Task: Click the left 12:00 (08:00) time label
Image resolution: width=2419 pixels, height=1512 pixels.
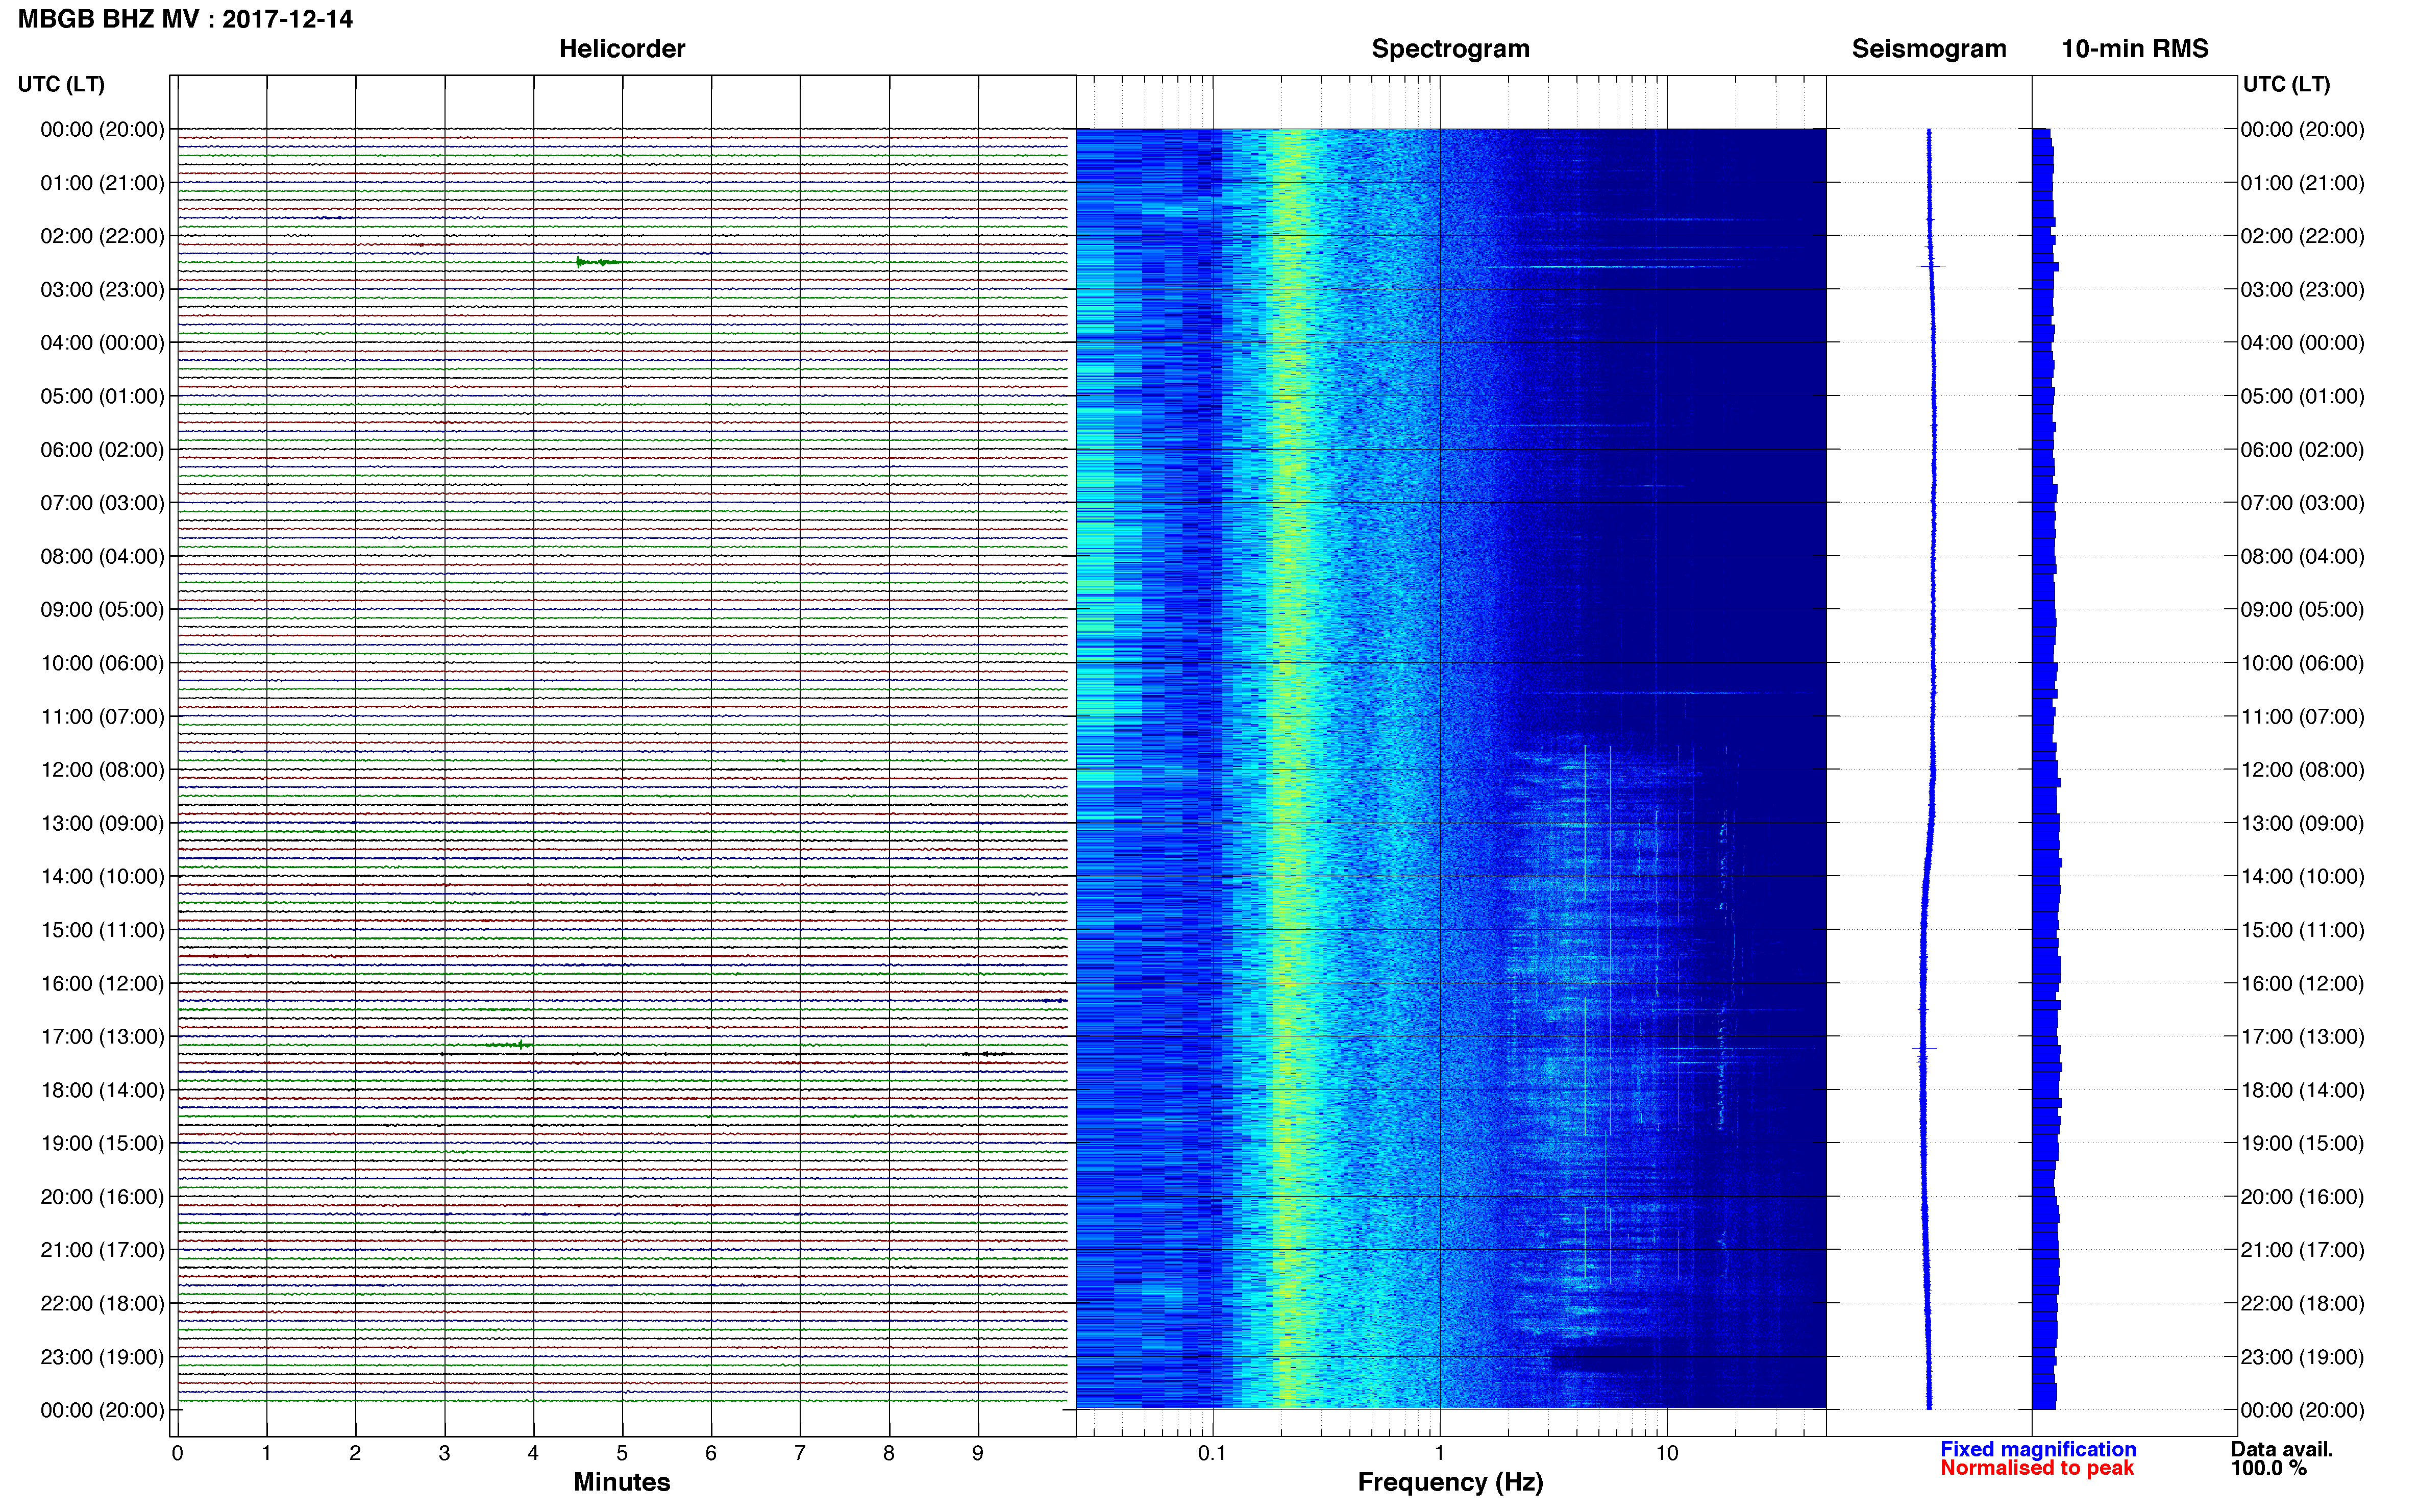Action: tap(102, 770)
